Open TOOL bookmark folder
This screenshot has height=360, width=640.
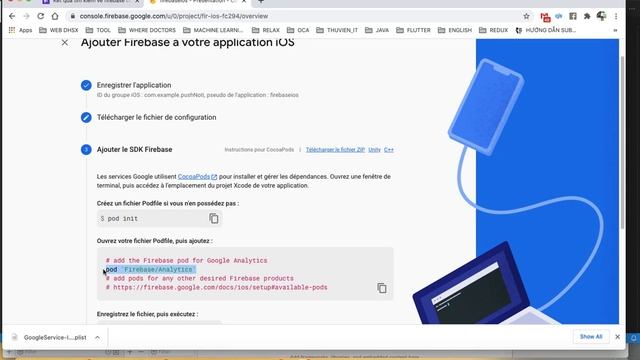[98, 30]
